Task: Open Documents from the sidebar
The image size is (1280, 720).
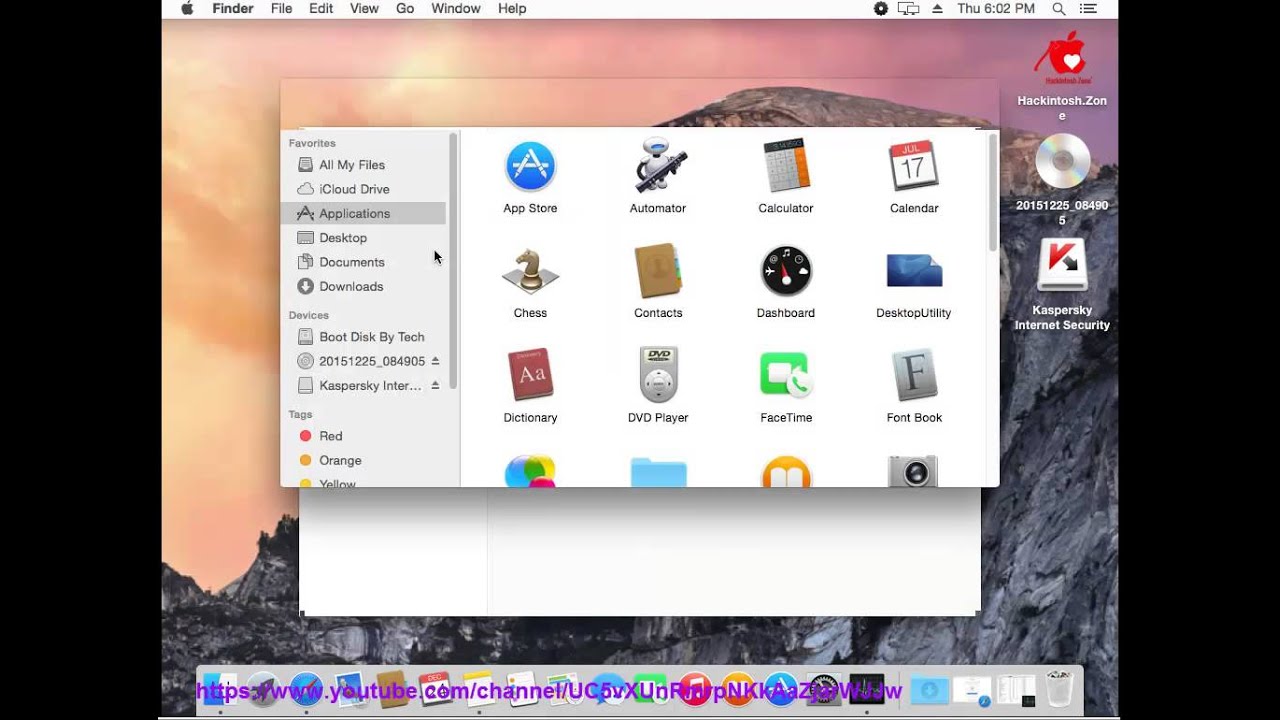Action: [x=365, y=262]
